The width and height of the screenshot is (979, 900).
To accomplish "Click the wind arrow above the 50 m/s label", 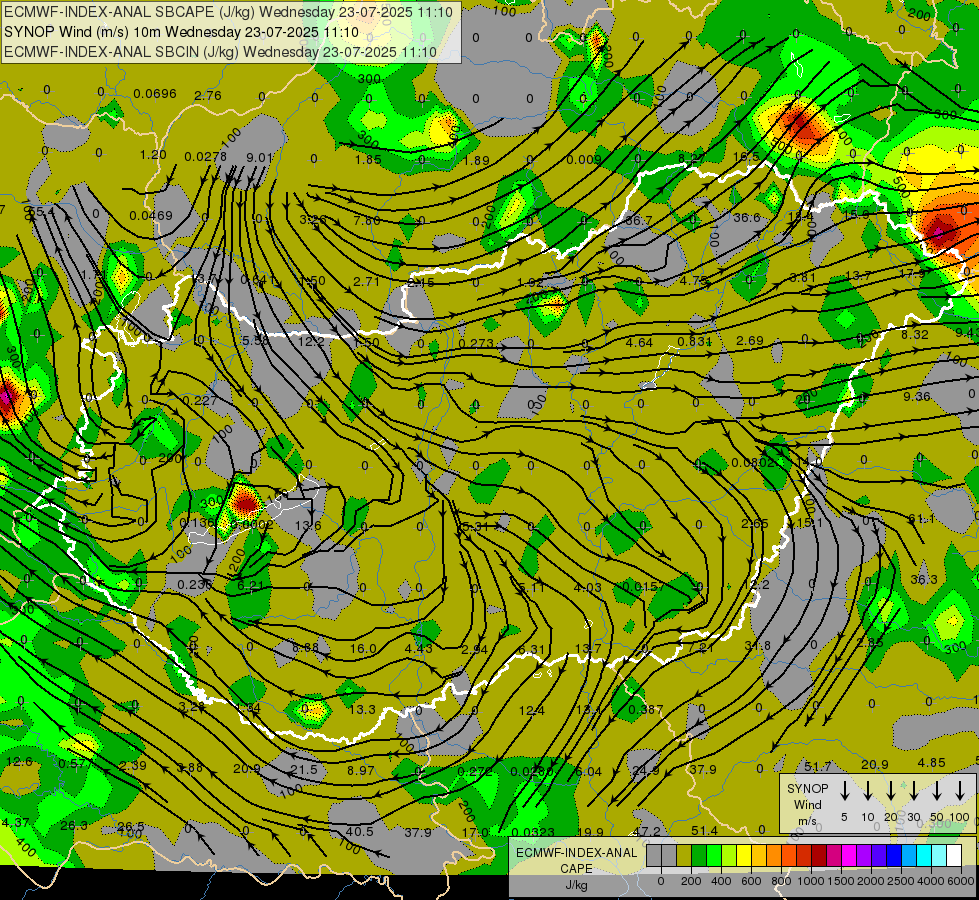I will coord(937,791).
